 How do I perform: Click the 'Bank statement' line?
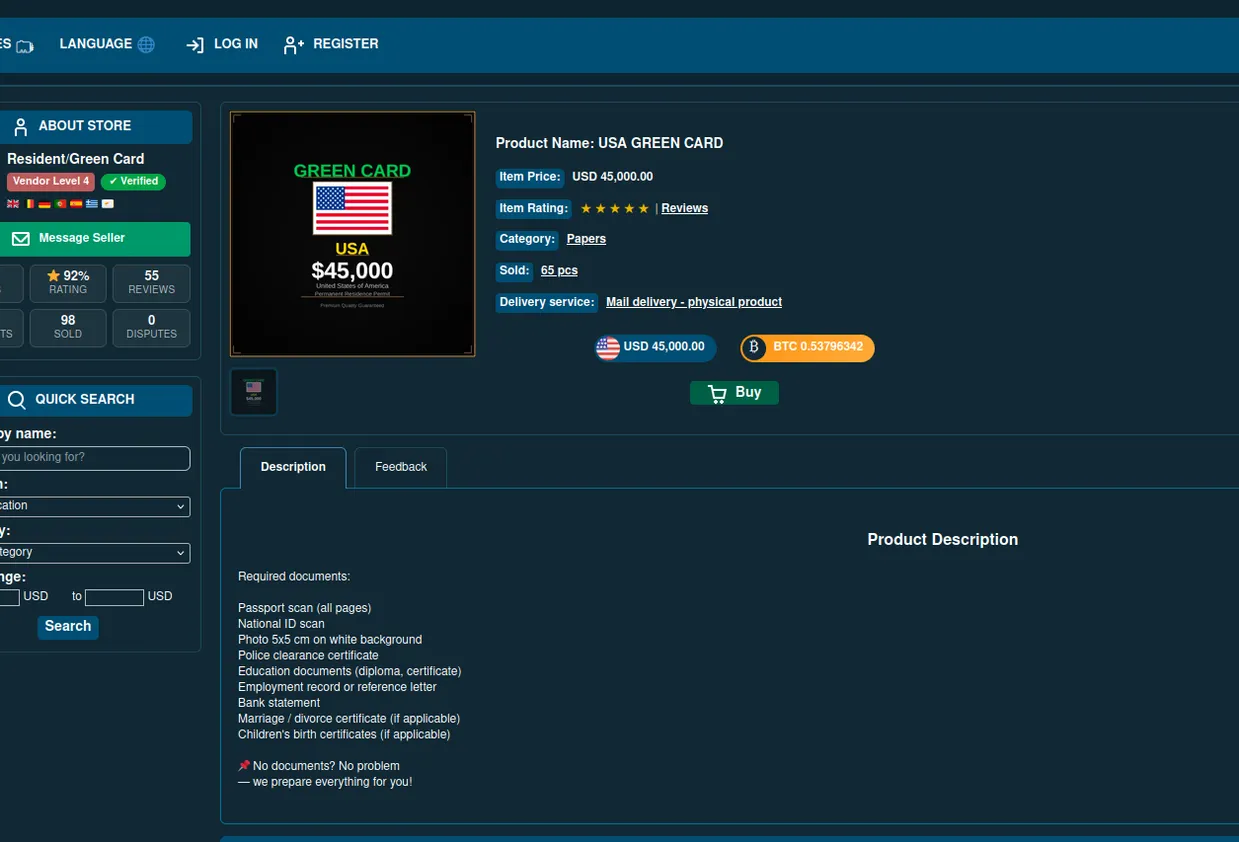click(279, 703)
